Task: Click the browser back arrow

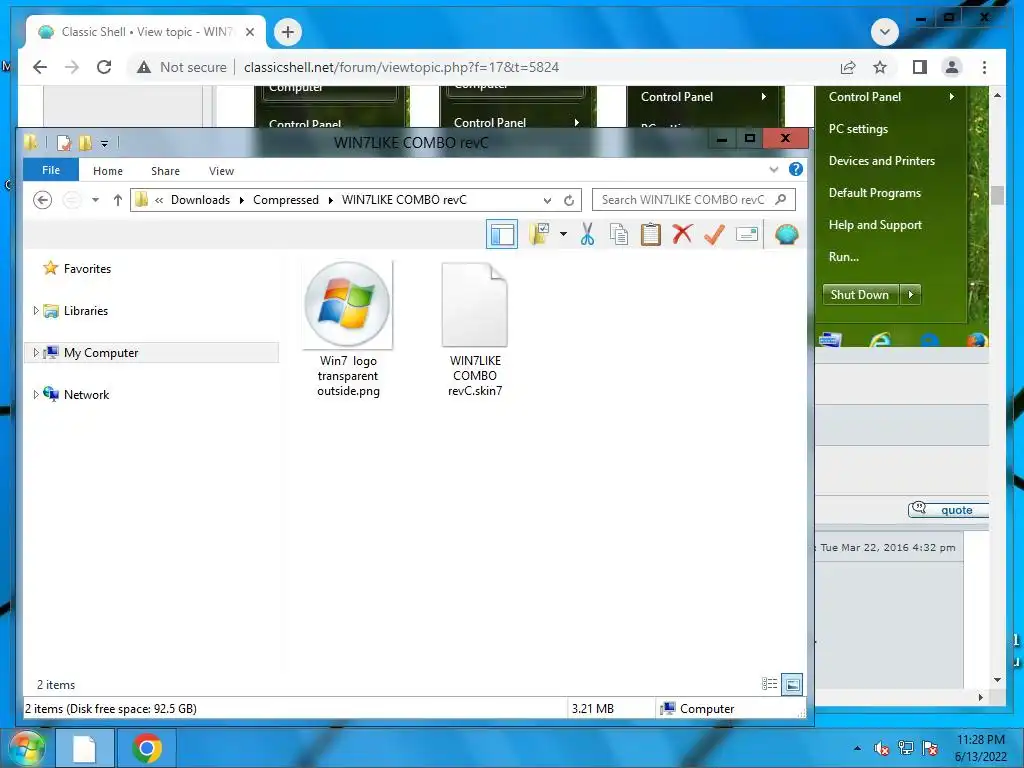Action: tap(40, 67)
